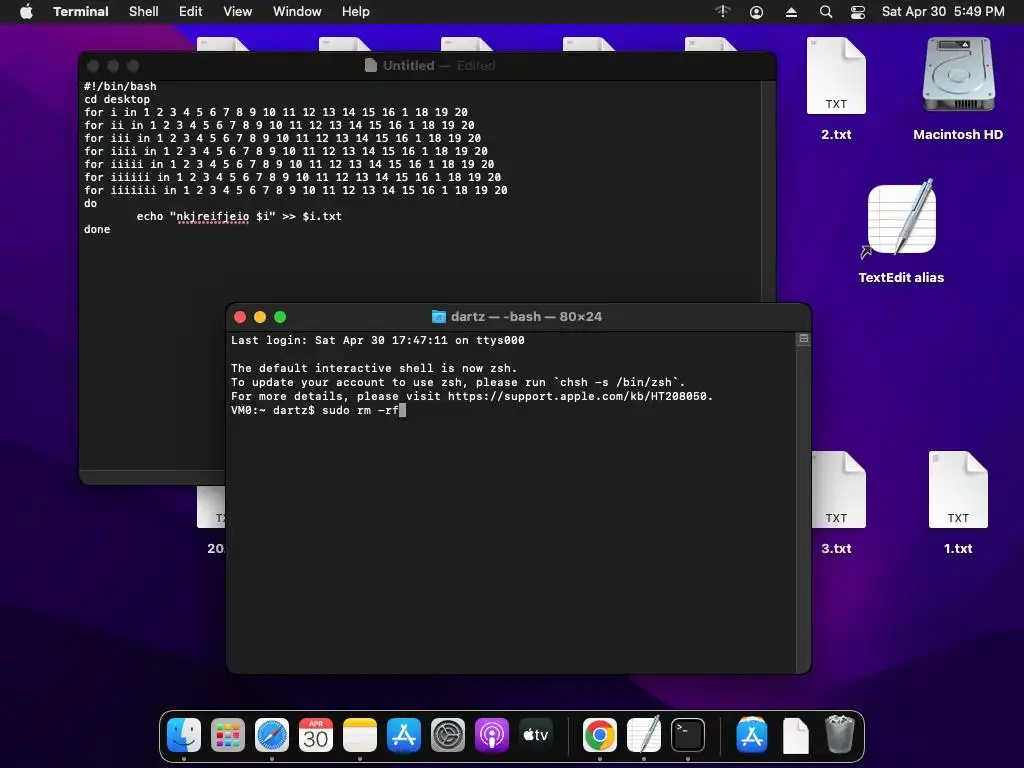Open App Store icon left of System Preferences
The height and width of the screenshot is (768, 1024).
pos(404,735)
